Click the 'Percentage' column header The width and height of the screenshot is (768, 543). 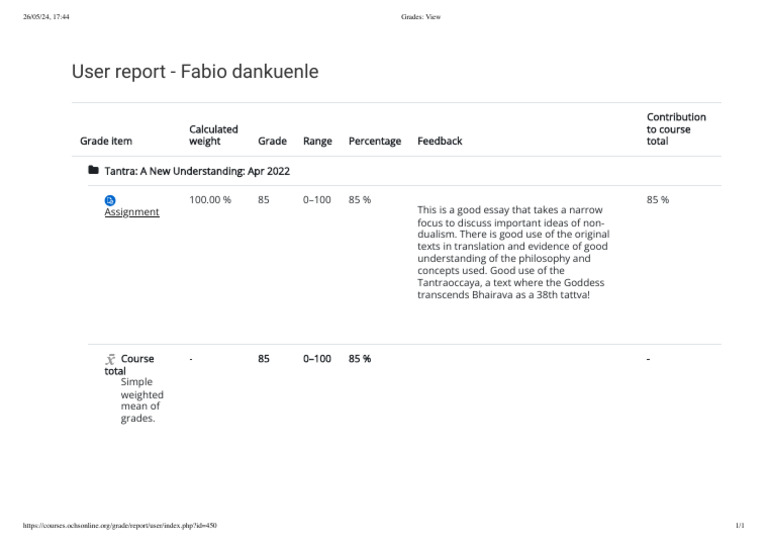[375, 141]
